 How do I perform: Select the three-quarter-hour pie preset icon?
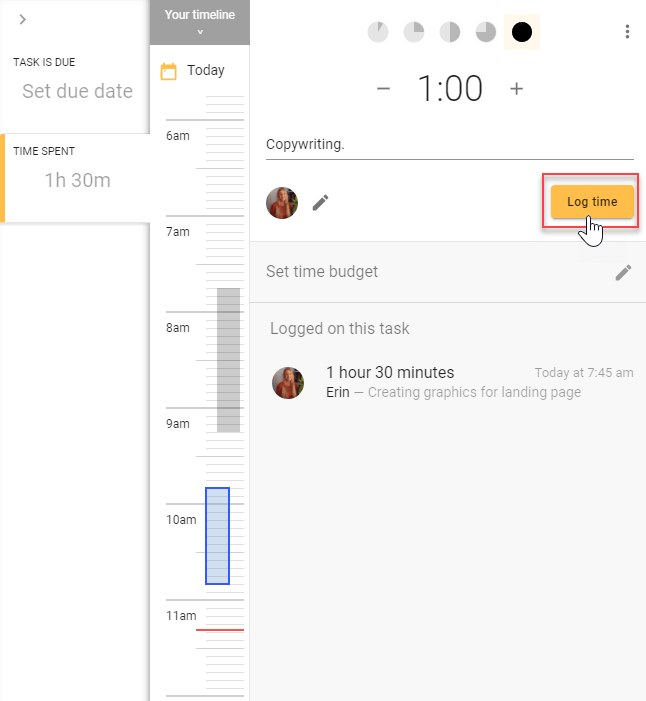[486, 32]
